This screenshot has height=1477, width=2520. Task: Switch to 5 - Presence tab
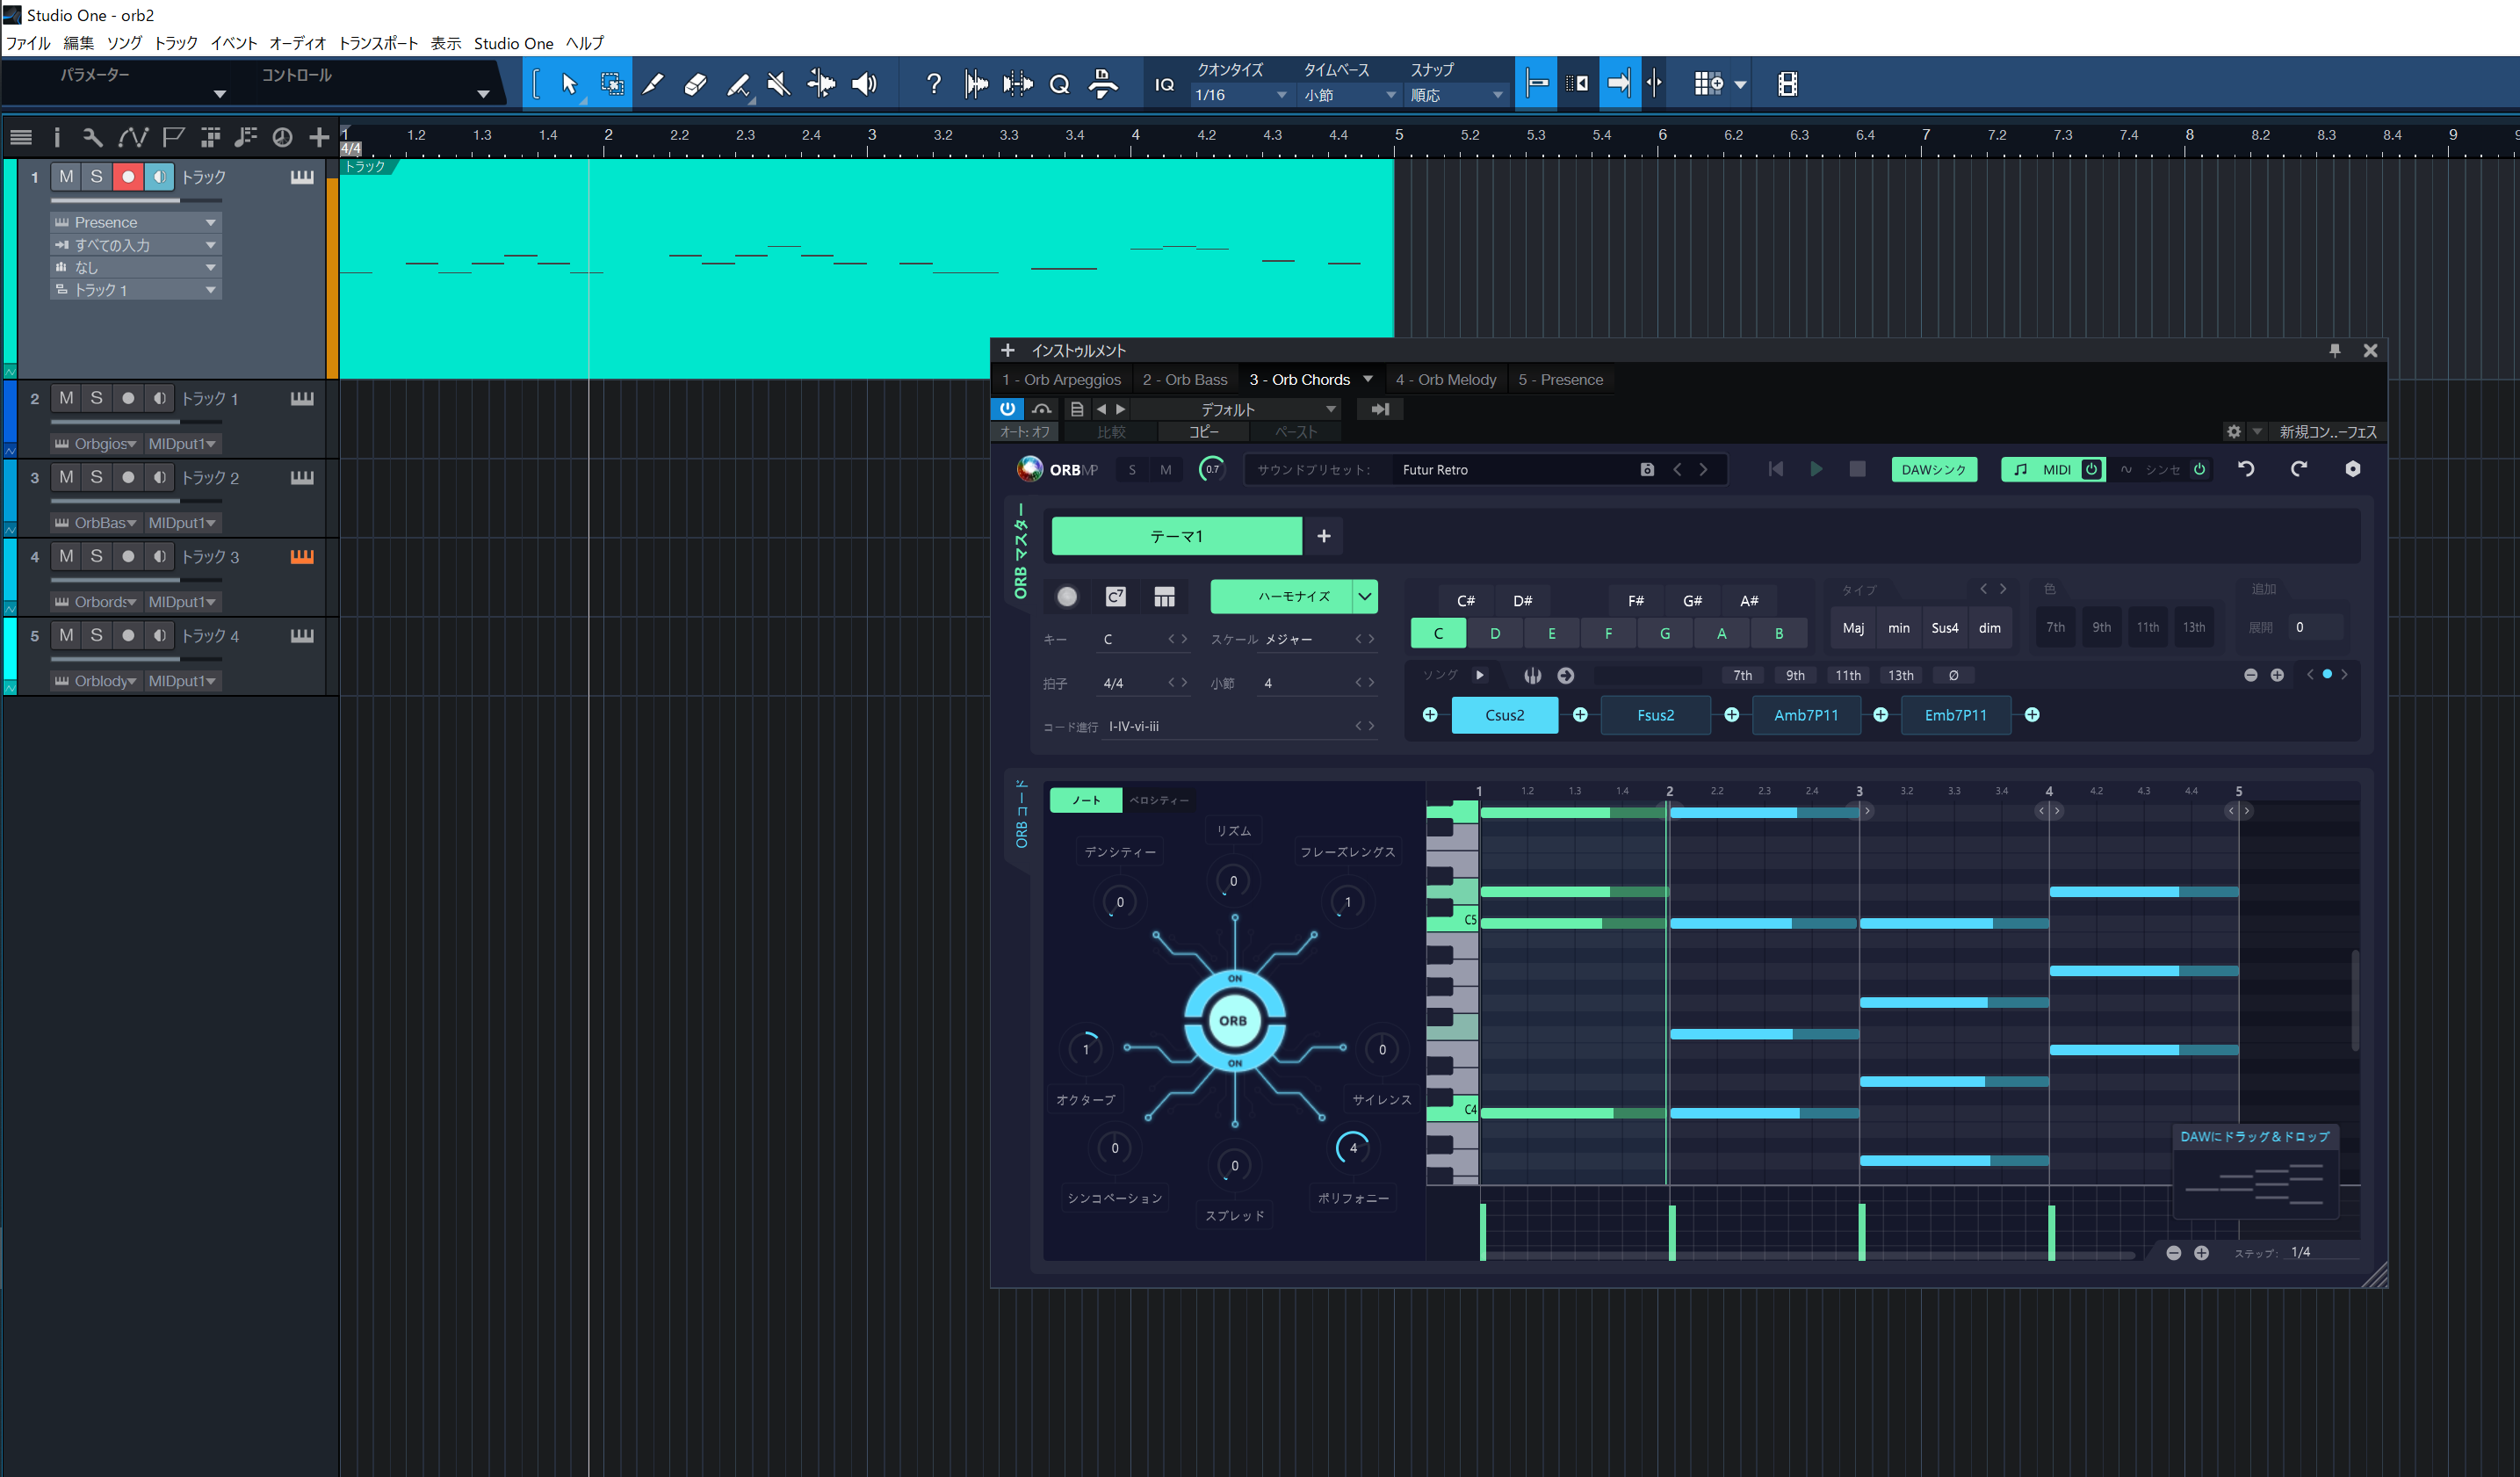click(x=1560, y=380)
